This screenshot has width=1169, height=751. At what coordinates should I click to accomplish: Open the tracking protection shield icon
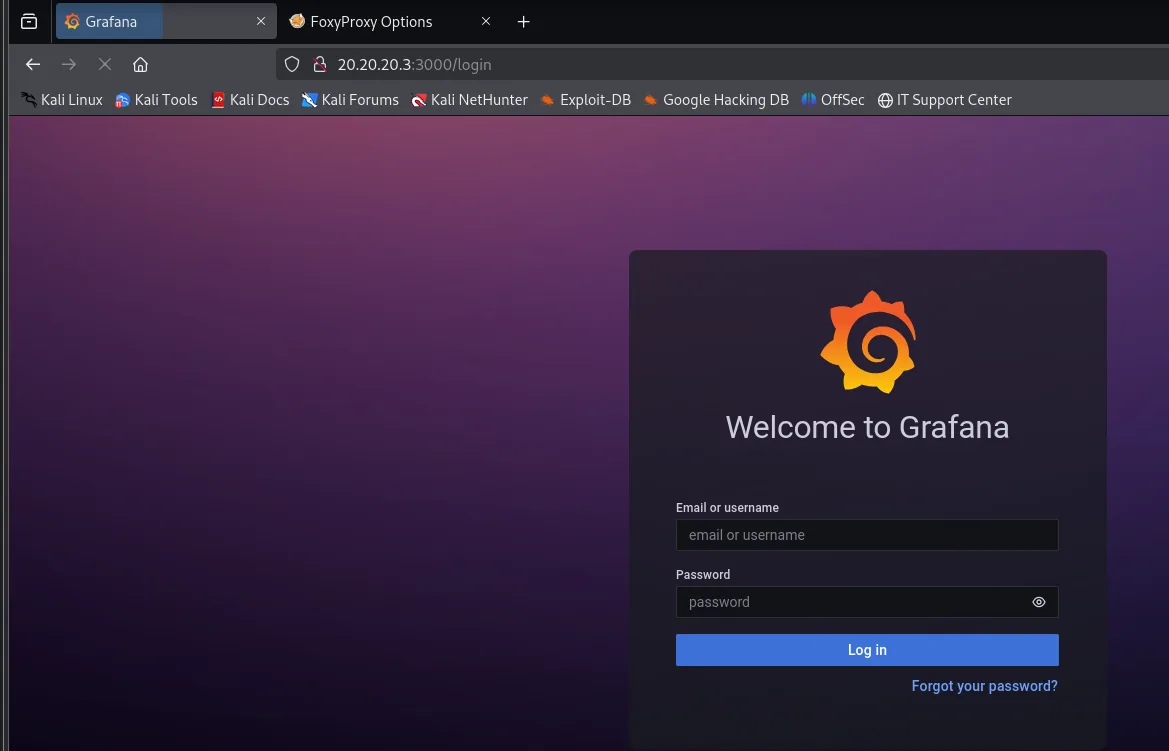pyautogui.click(x=292, y=65)
